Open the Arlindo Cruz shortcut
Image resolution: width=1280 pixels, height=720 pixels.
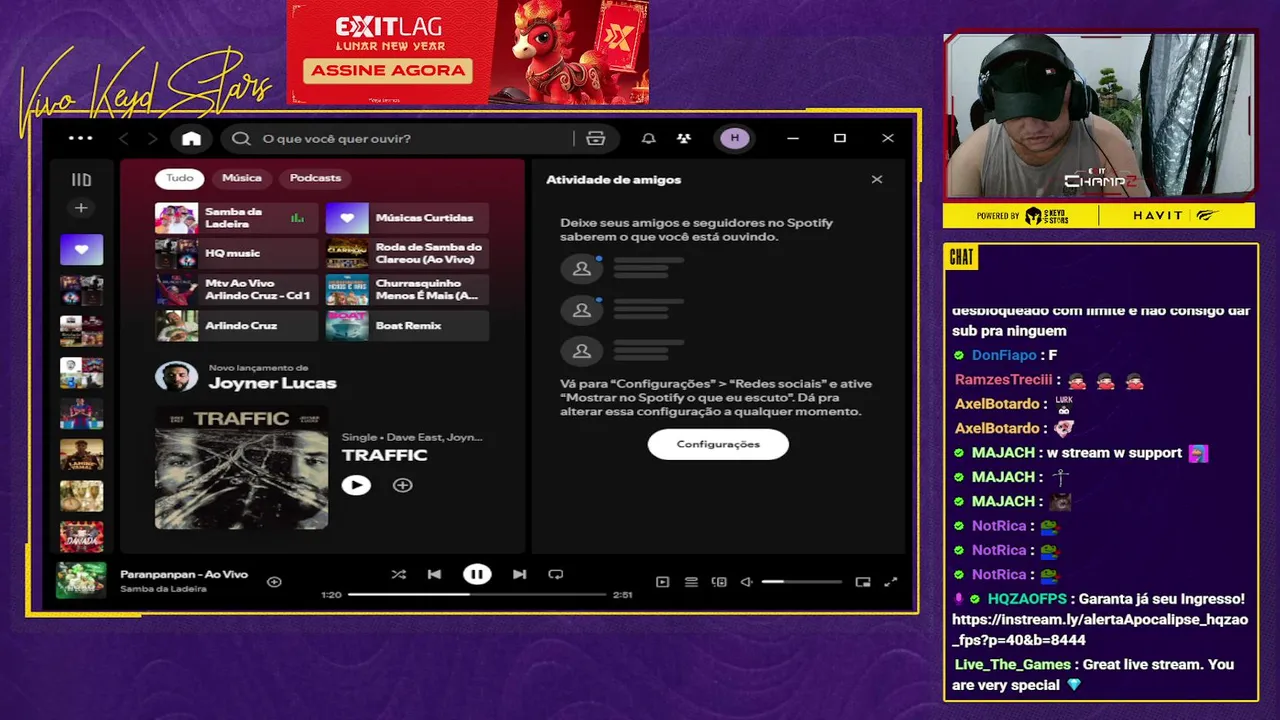237,326
